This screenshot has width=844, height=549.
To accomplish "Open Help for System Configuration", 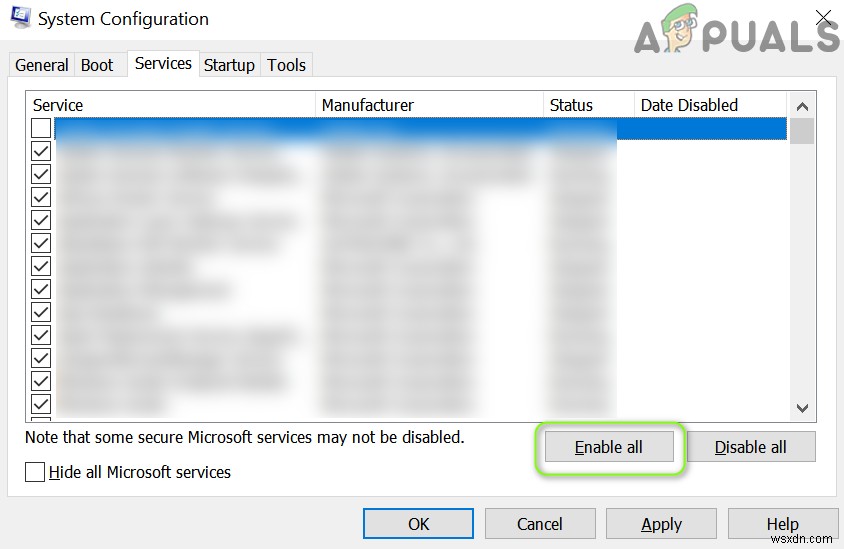I will click(x=783, y=524).
